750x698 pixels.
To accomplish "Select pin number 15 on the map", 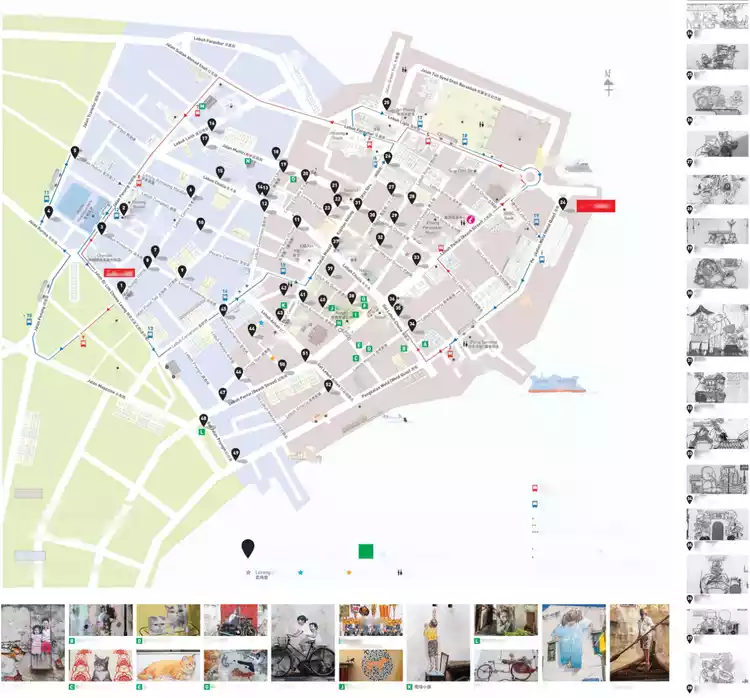I will tap(220, 171).
